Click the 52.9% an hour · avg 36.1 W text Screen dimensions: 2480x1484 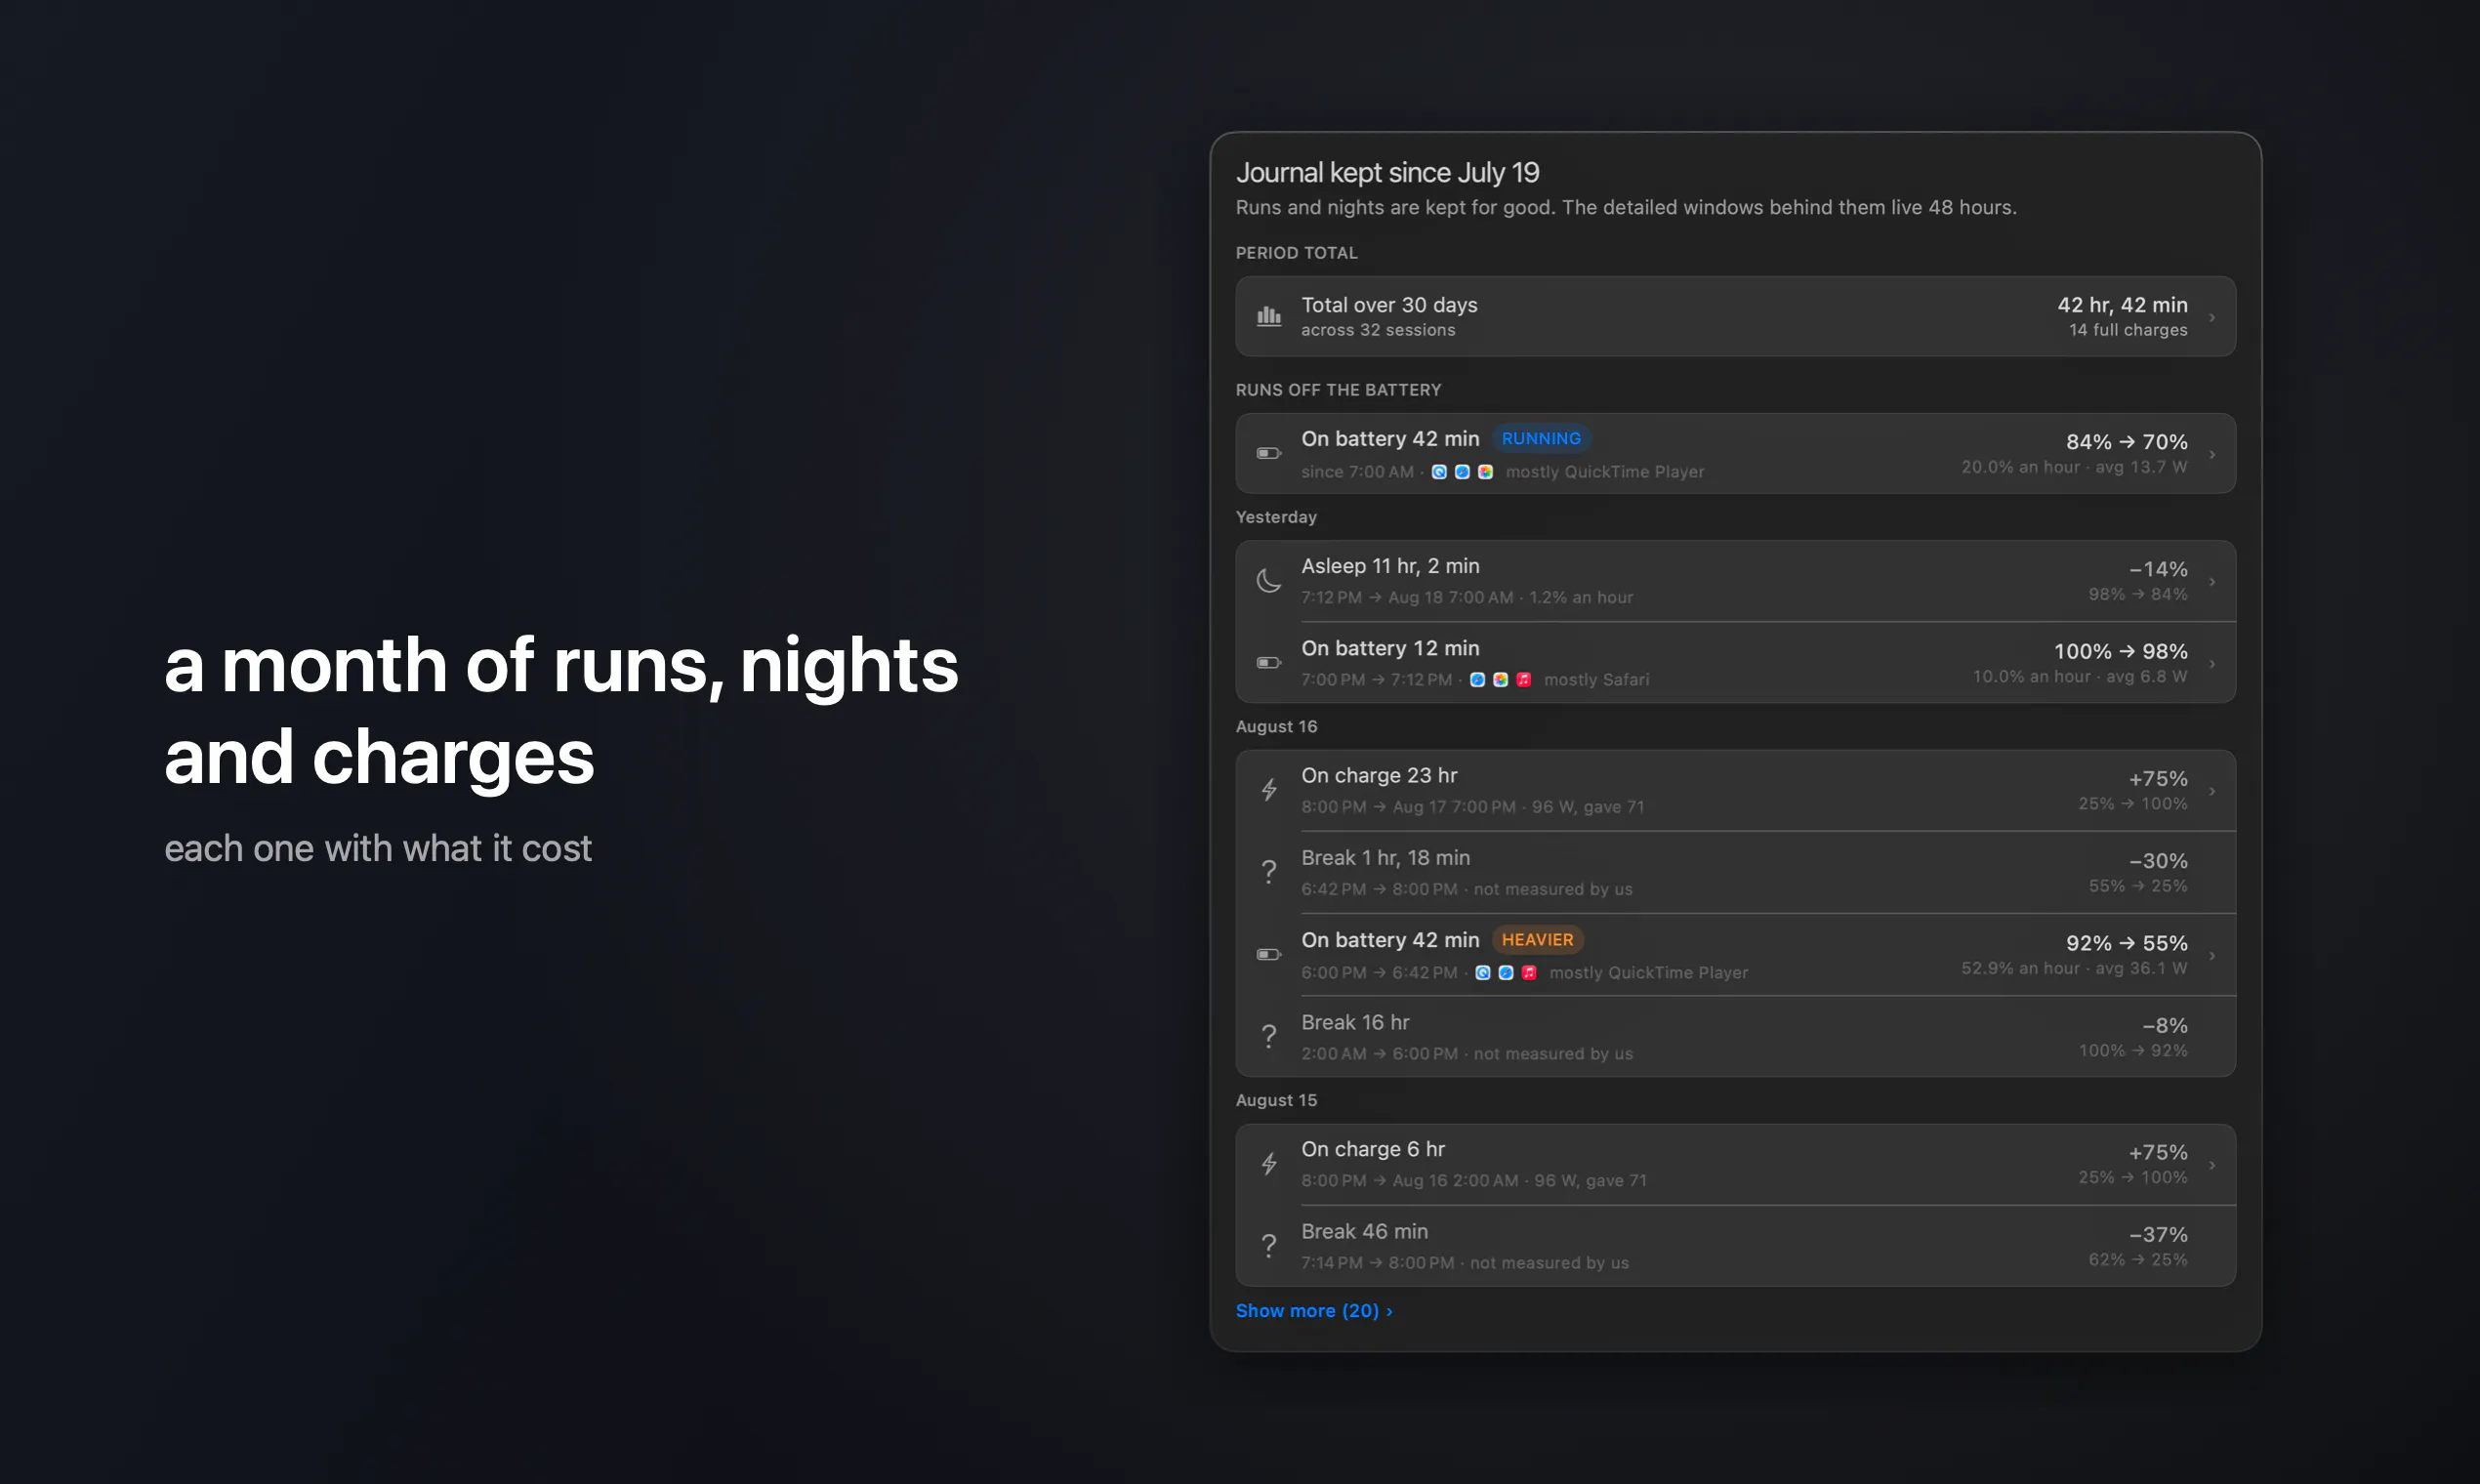[x=2074, y=968]
